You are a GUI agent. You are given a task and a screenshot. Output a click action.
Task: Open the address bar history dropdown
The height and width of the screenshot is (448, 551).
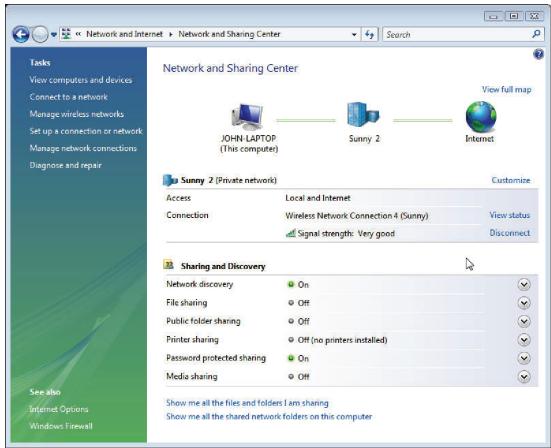354,34
